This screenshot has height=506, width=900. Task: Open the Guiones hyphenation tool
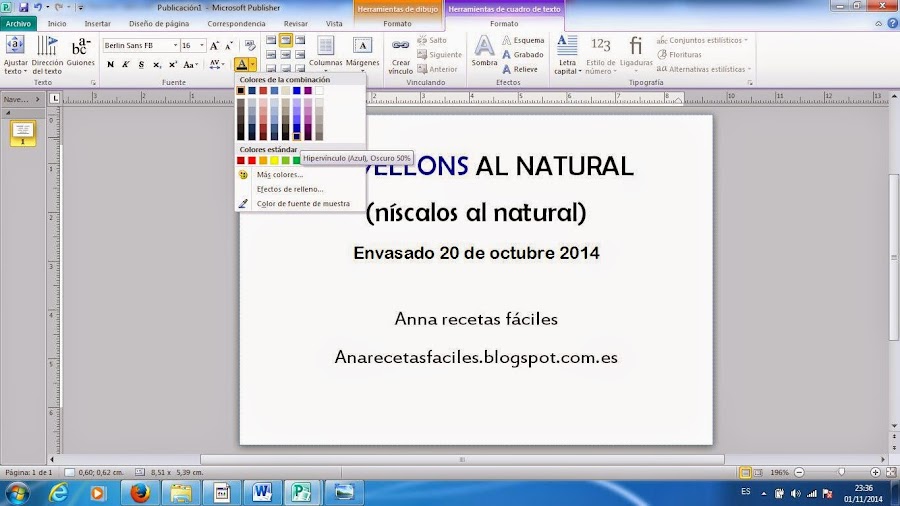80,52
